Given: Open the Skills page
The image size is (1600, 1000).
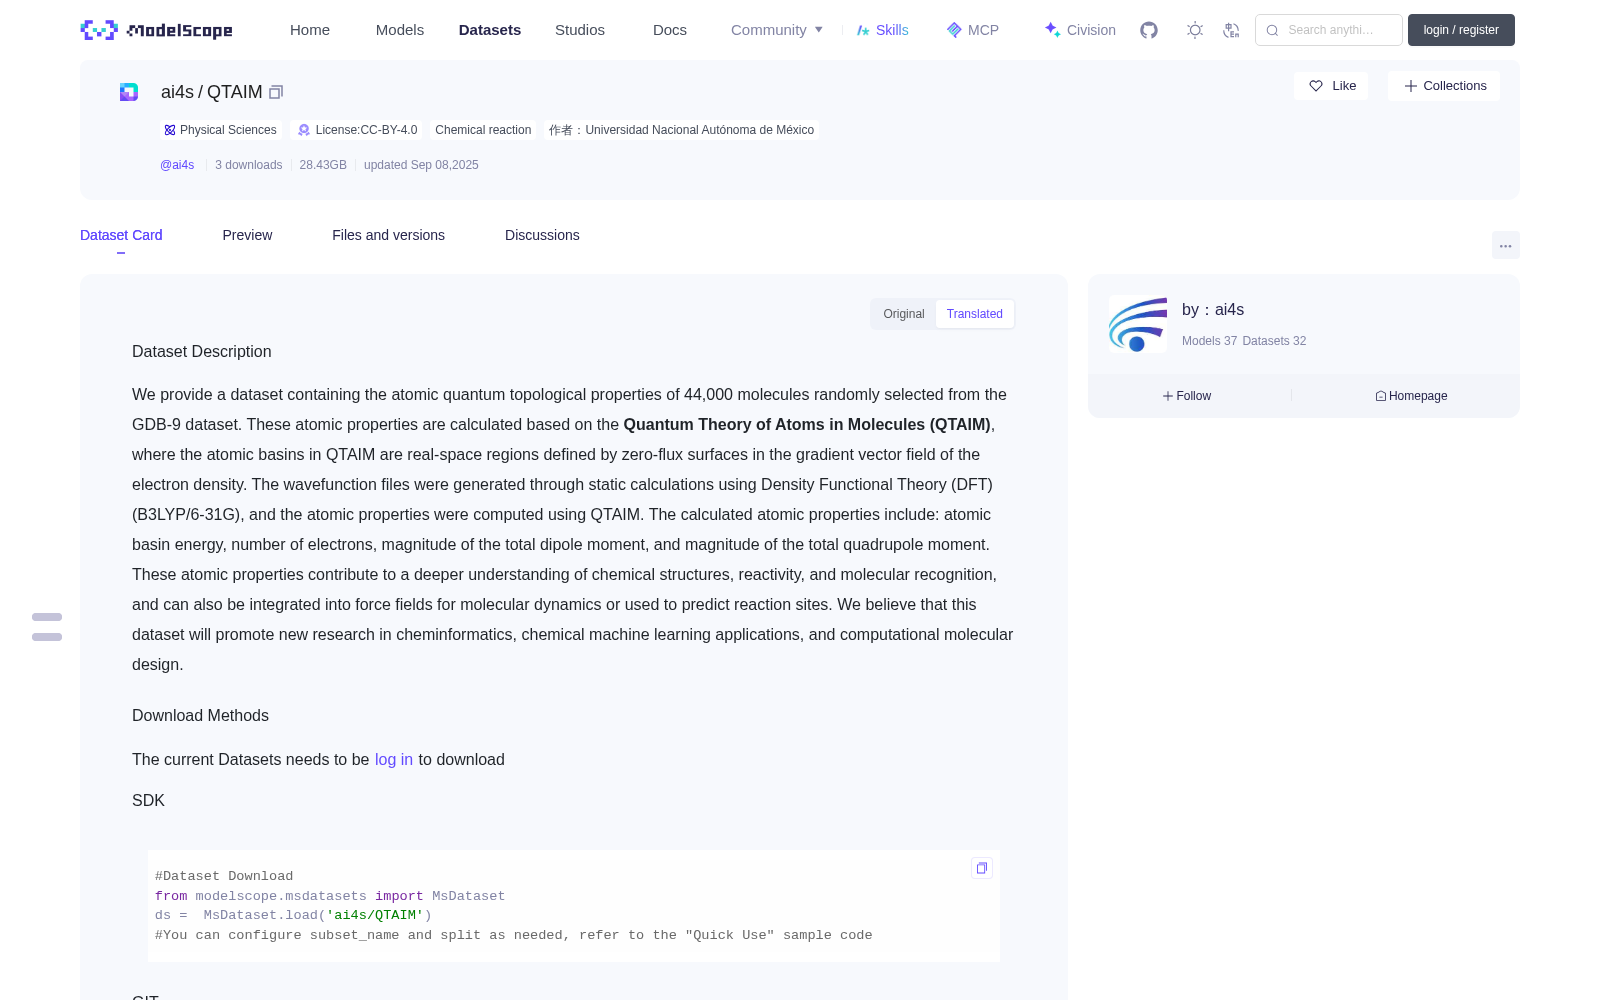Looking at the screenshot, I should tap(883, 30).
